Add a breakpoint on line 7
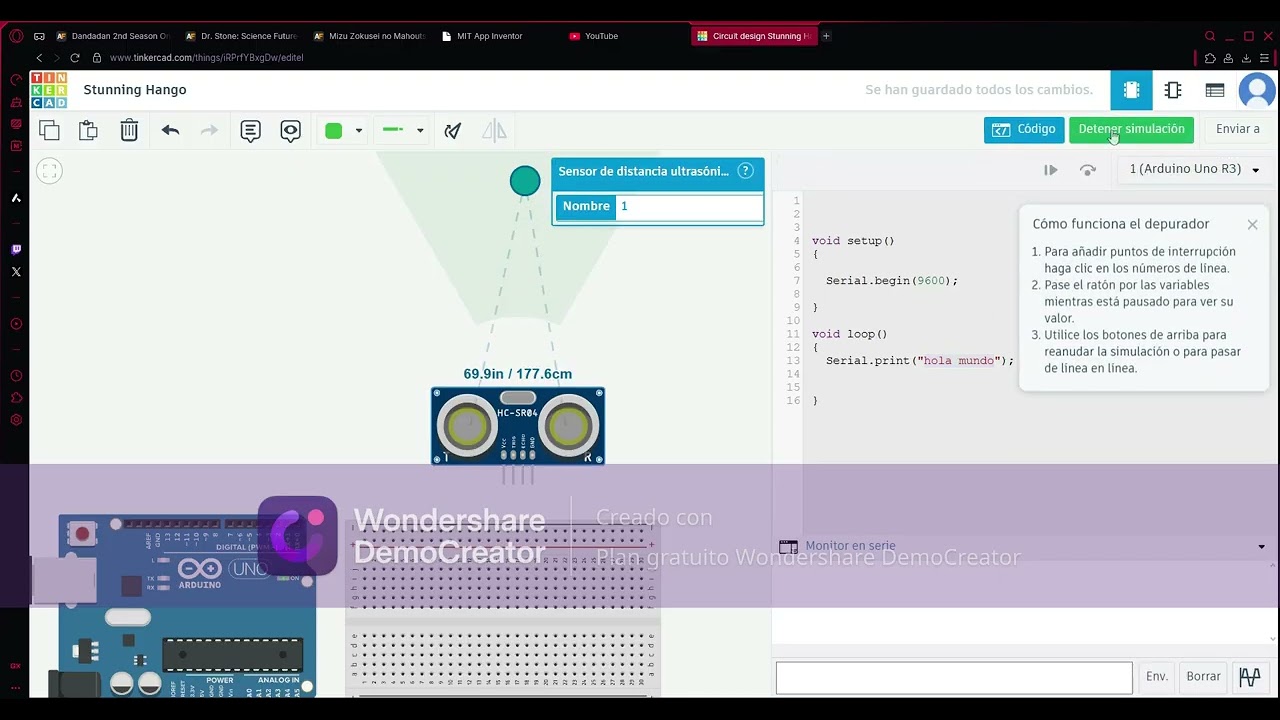This screenshot has height=720, width=1280. (x=796, y=281)
